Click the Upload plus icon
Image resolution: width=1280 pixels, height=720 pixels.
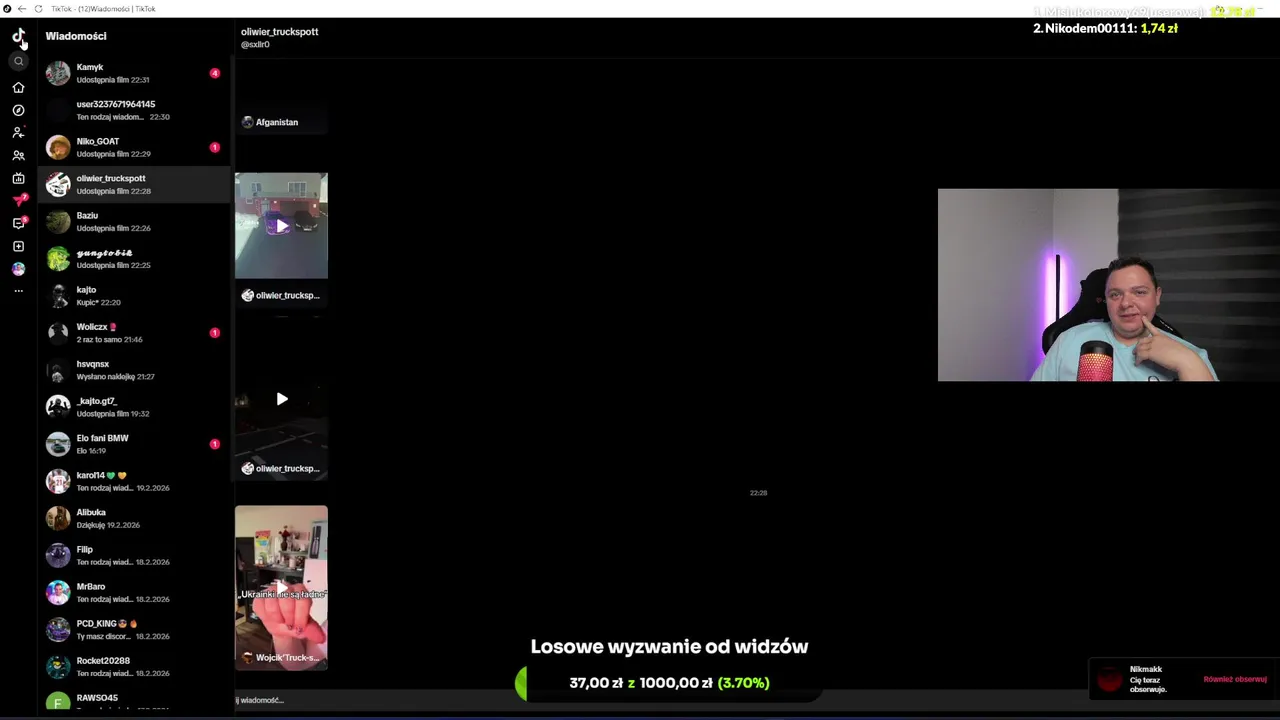pyautogui.click(x=18, y=246)
